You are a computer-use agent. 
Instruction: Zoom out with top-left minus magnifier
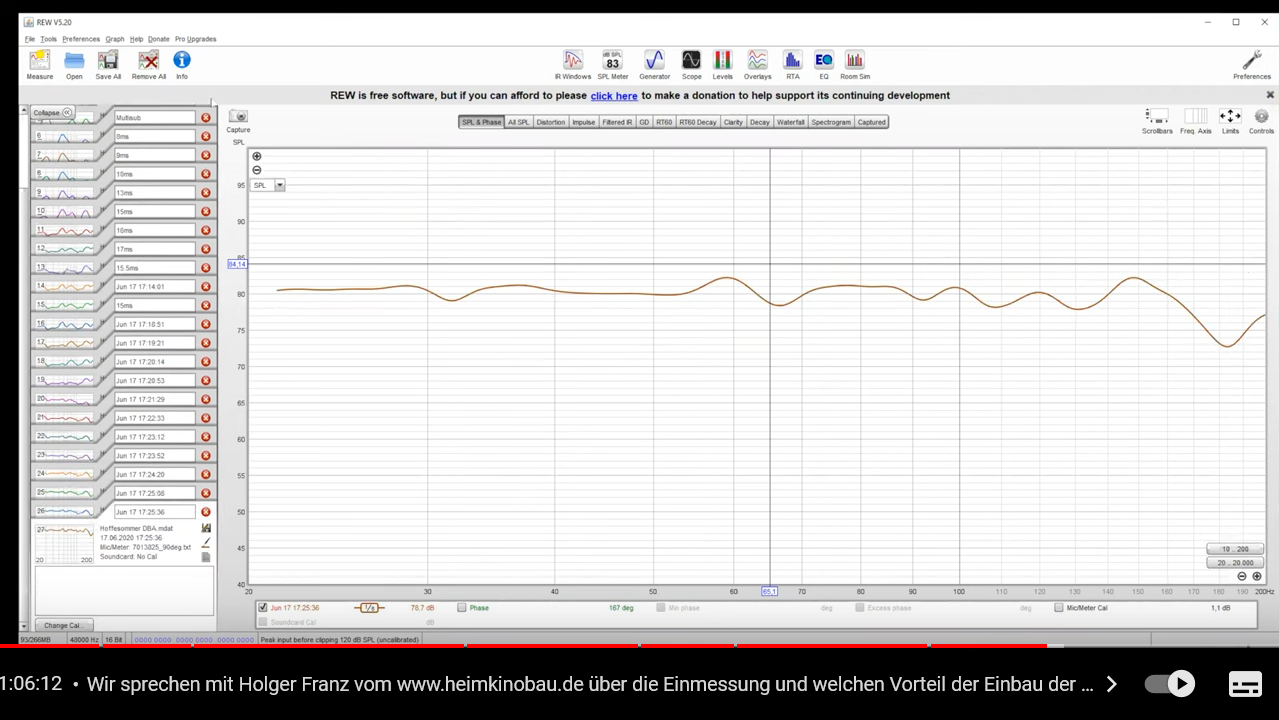[x=257, y=170]
